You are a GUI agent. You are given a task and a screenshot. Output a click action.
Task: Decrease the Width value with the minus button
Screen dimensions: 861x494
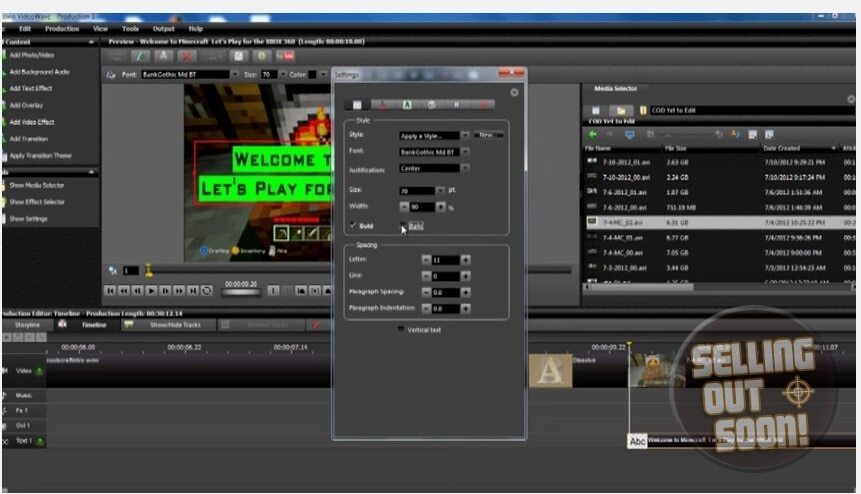coord(404,207)
